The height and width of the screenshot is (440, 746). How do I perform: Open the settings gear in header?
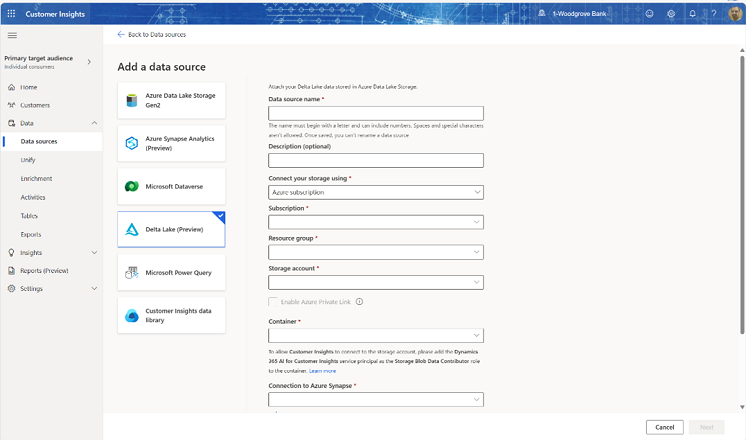(671, 14)
